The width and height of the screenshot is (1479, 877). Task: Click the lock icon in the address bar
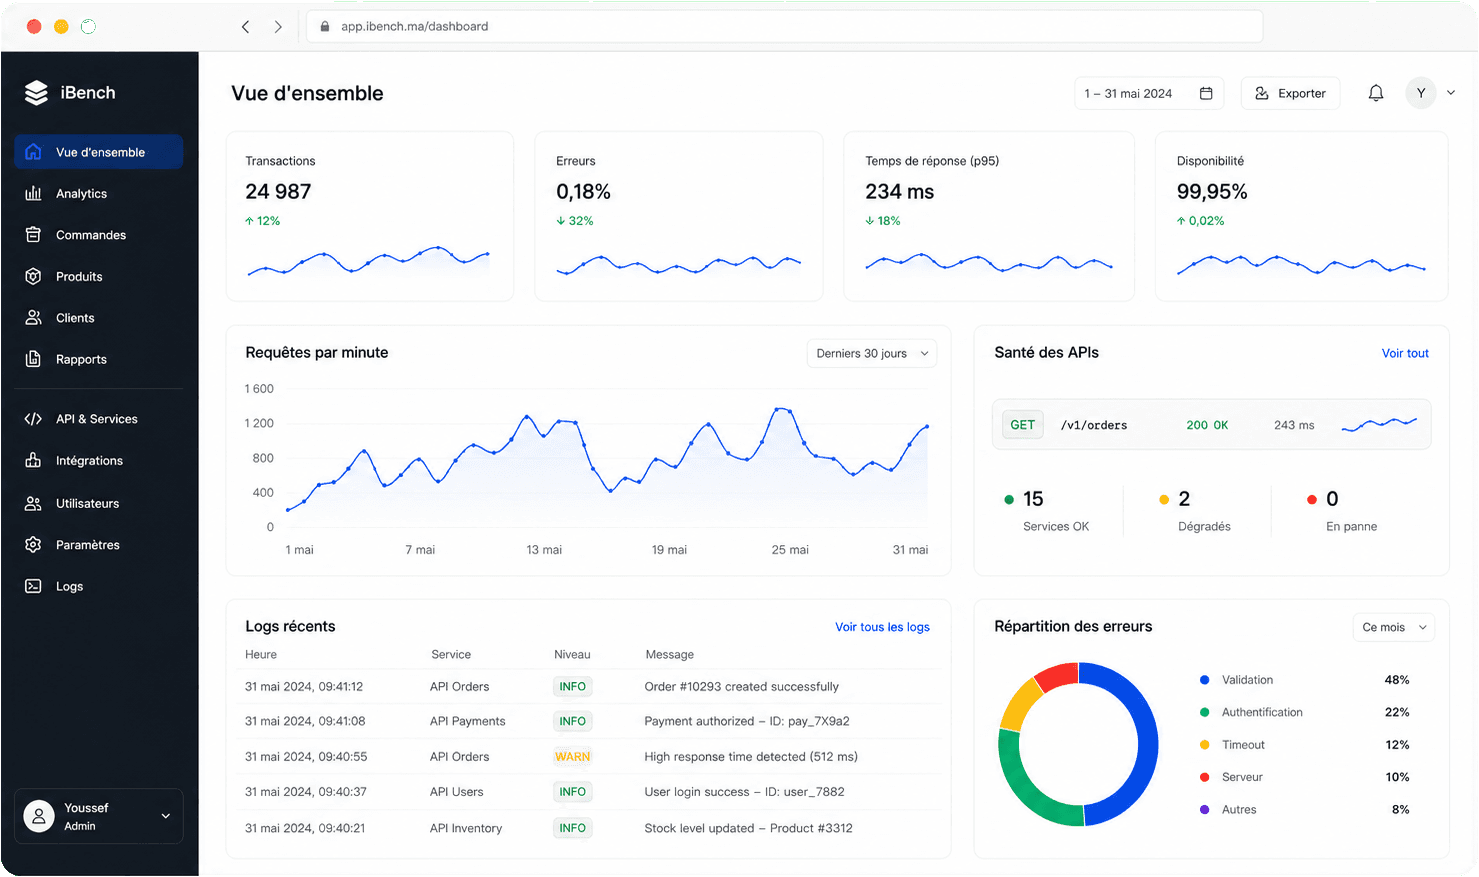coord(324,27)
